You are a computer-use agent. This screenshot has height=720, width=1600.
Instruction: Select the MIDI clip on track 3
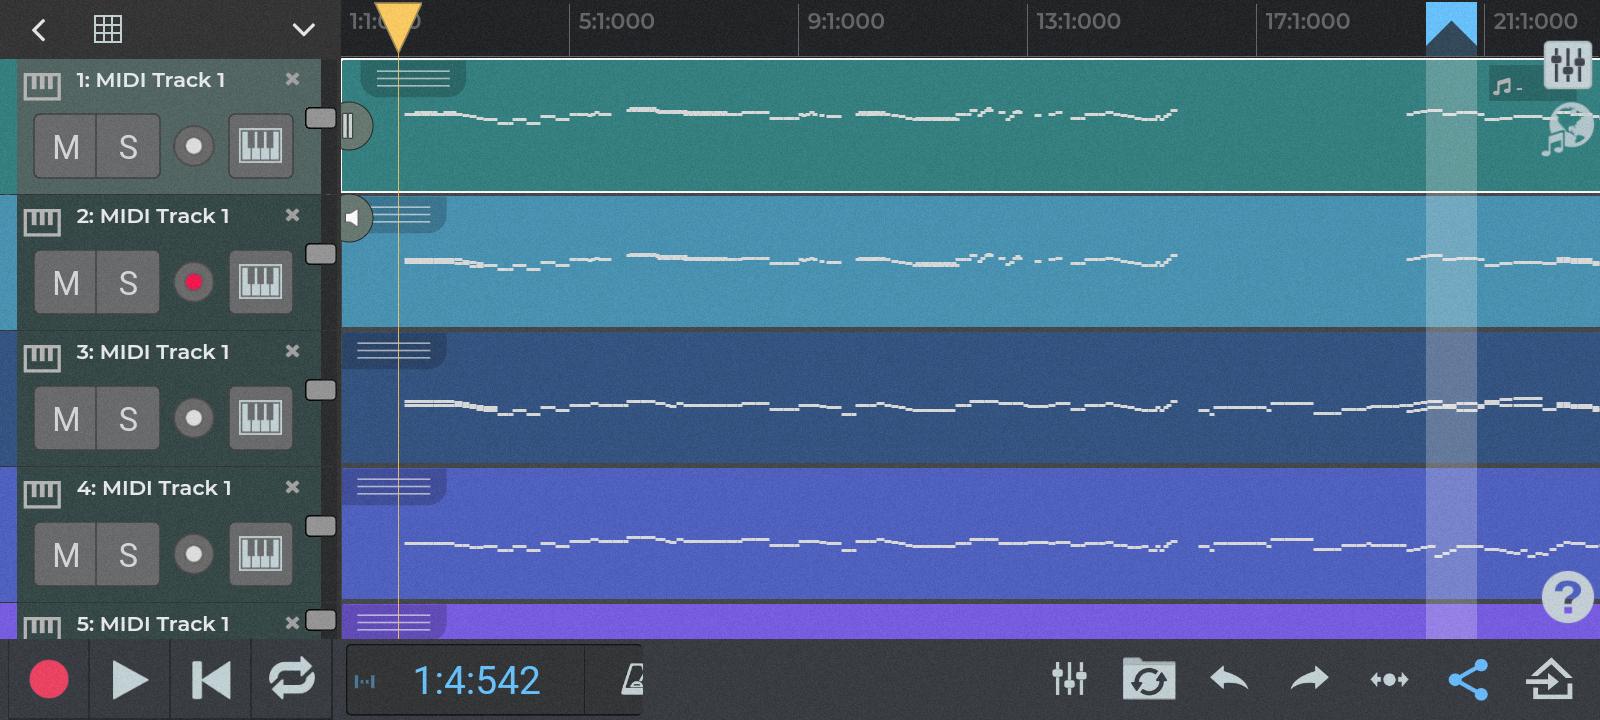(x=970, y=398)
